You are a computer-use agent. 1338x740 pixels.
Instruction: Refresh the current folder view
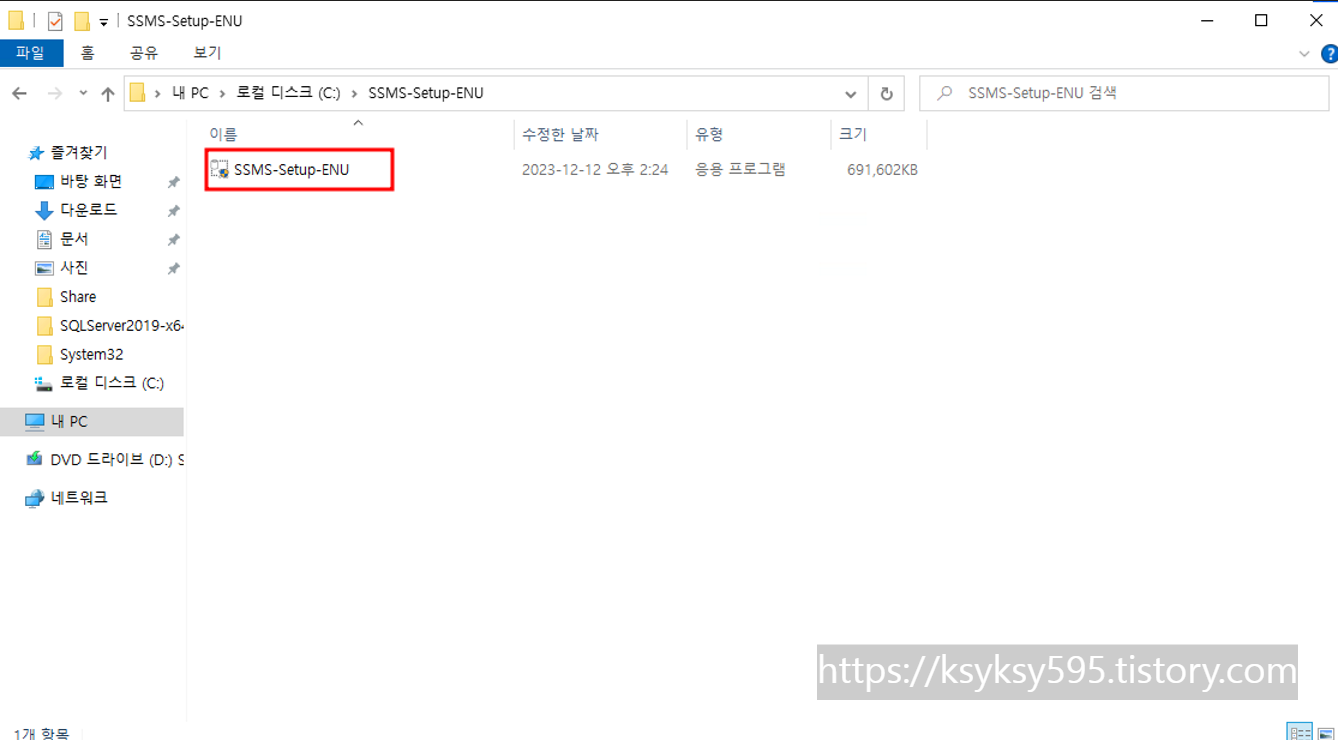click(886, 93)
